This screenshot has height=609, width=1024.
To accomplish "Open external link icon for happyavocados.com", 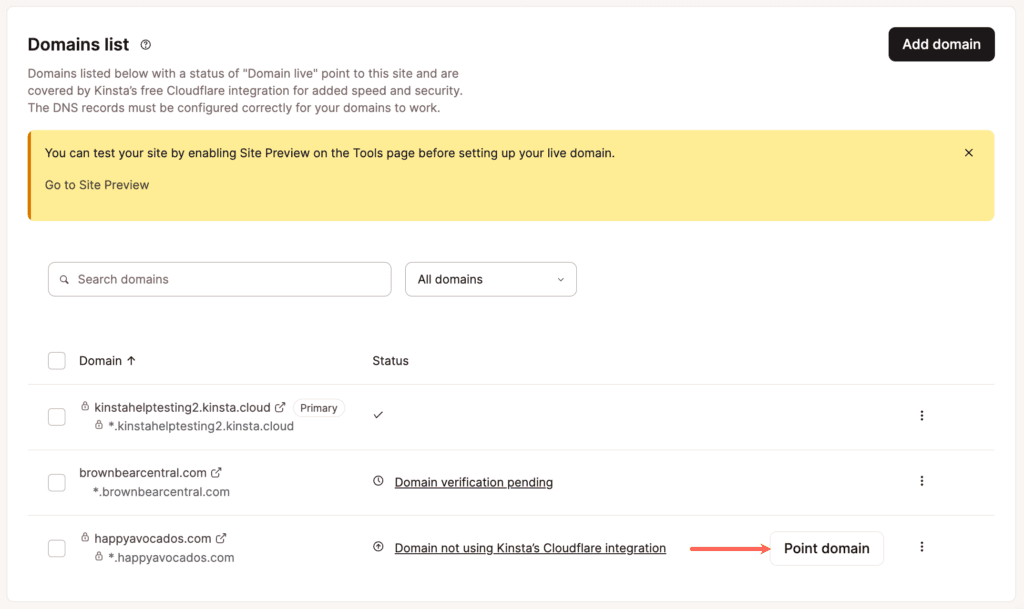I will coord(221,539).
